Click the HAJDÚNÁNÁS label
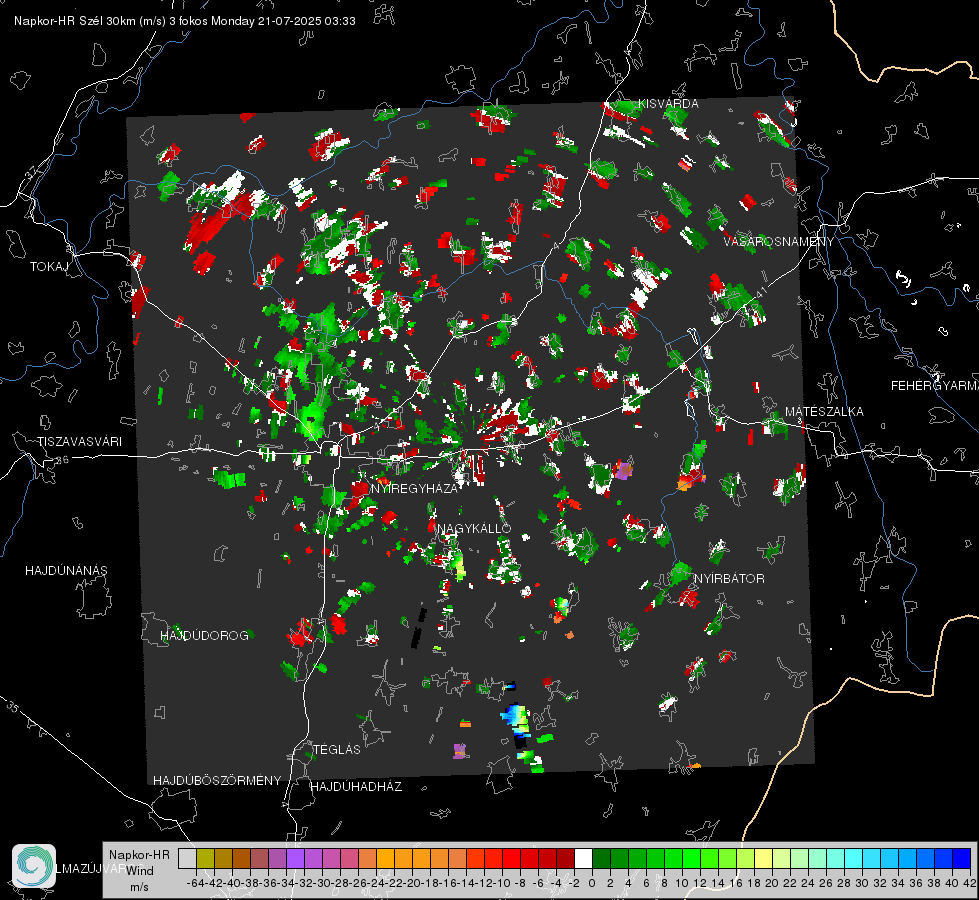 66,570
